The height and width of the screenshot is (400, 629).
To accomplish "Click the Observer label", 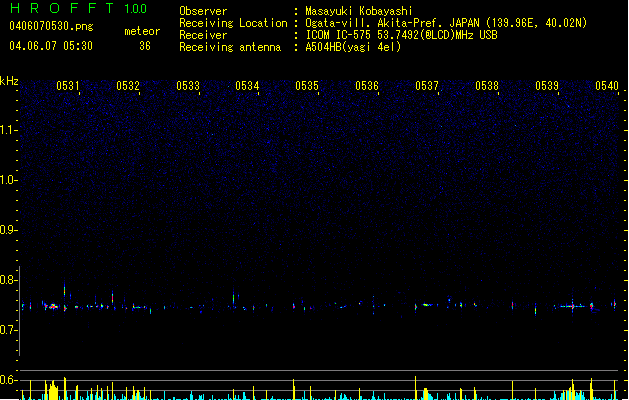I will [203, 11].
